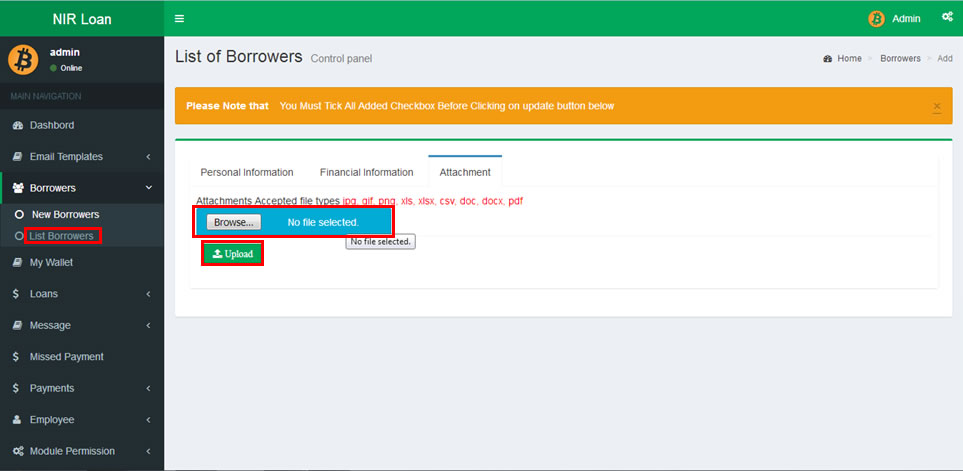
Task: Expand the Payments sidebar menu
Action: pos(51,388)
